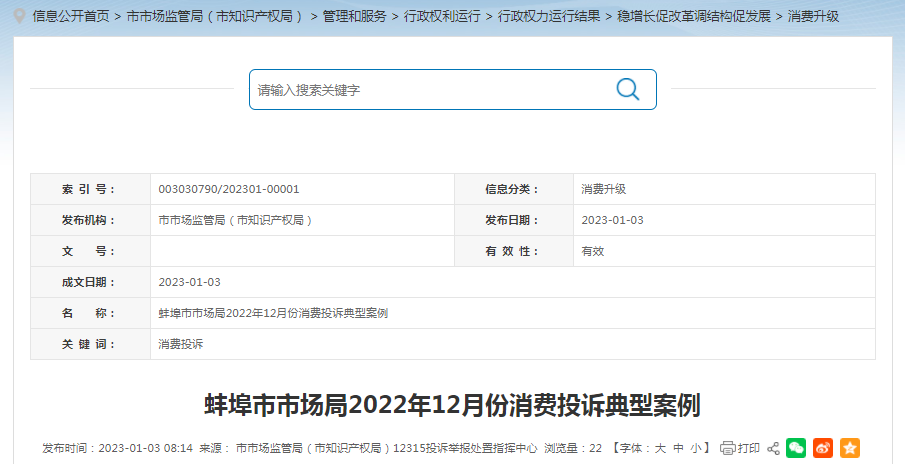The height and width of the screenshot is (464, 905).
Task: Open 市市场监管局（市知识产权局） breadcrumb link
Action: (x=216, y=17)
